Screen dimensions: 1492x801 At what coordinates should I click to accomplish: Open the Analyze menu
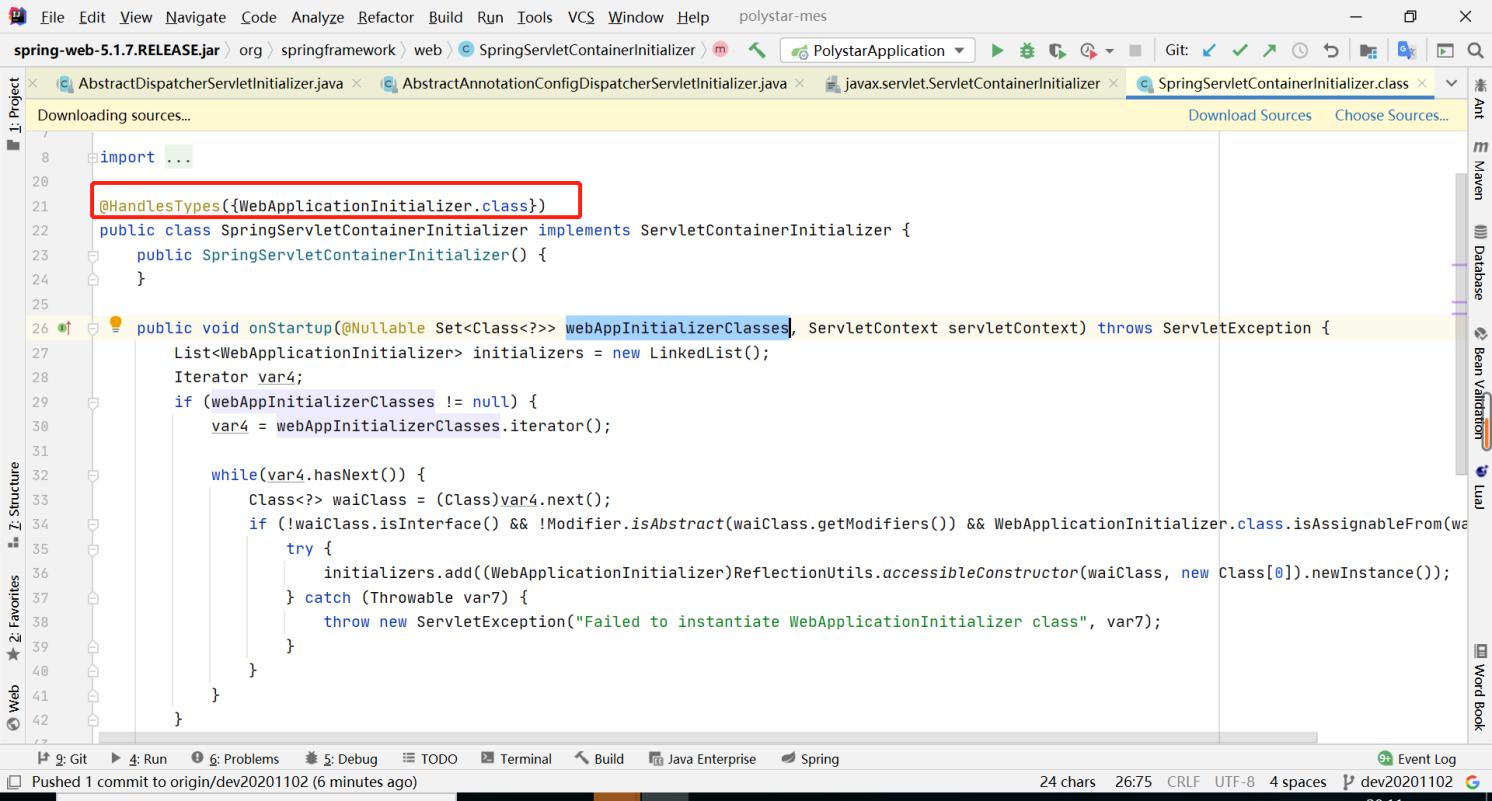pos(317,17)
